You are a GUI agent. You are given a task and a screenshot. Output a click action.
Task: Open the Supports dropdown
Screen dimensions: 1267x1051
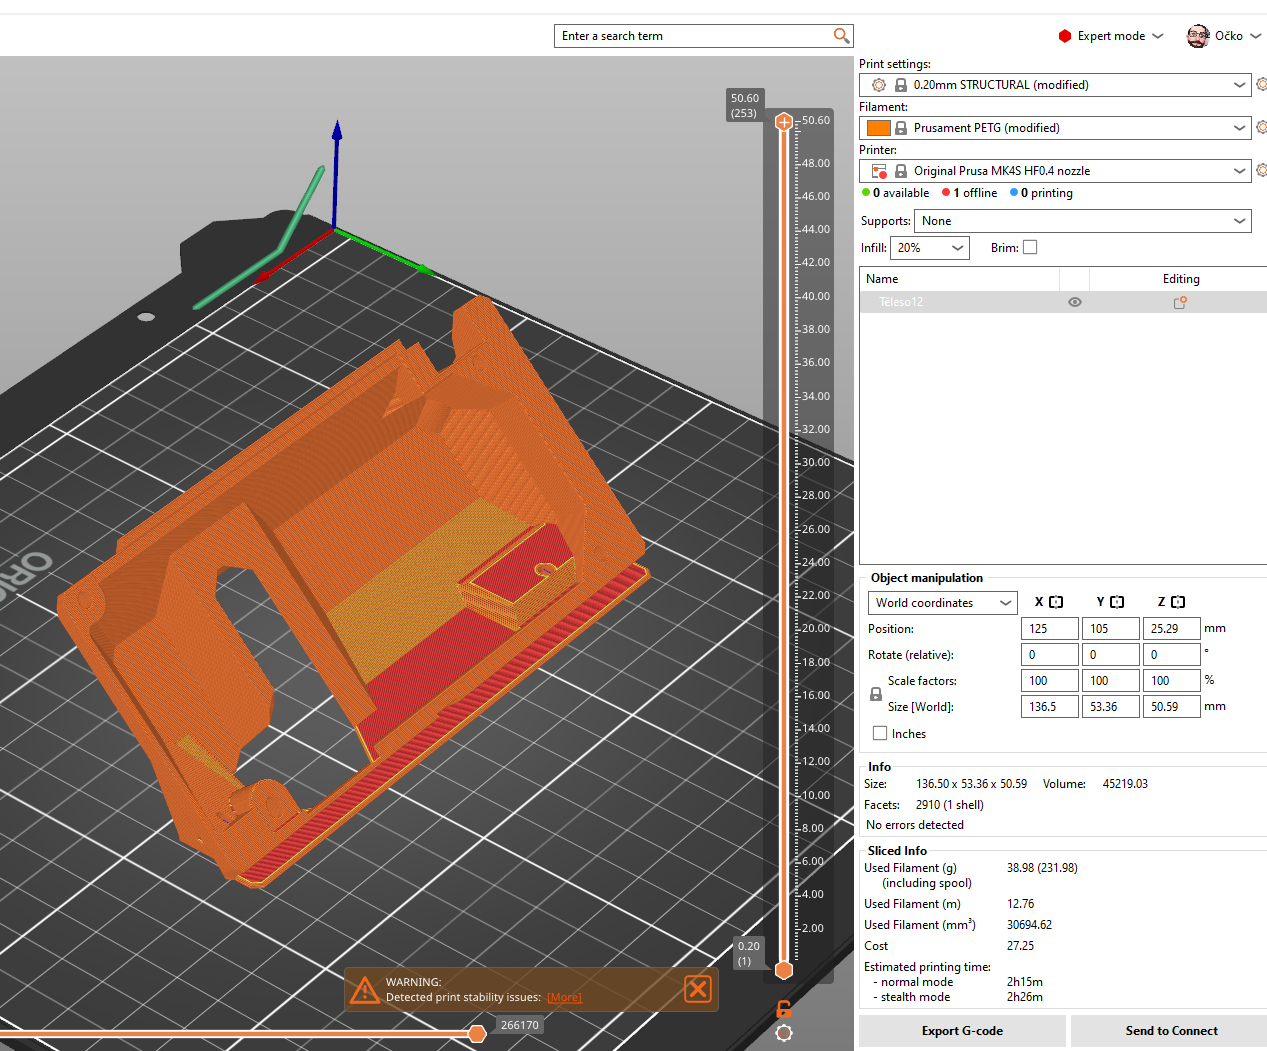click(1082, 221)
